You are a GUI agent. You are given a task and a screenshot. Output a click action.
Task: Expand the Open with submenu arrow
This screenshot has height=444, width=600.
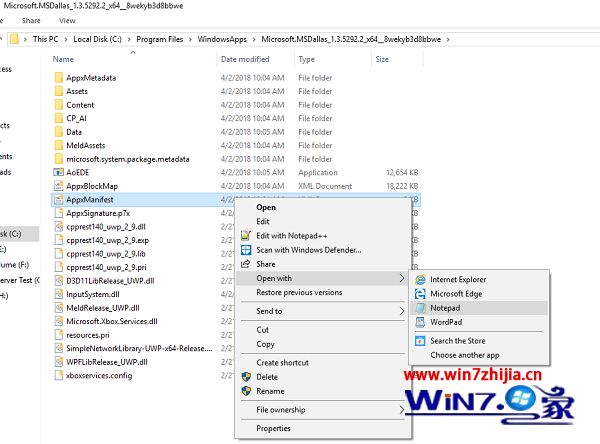402,278
